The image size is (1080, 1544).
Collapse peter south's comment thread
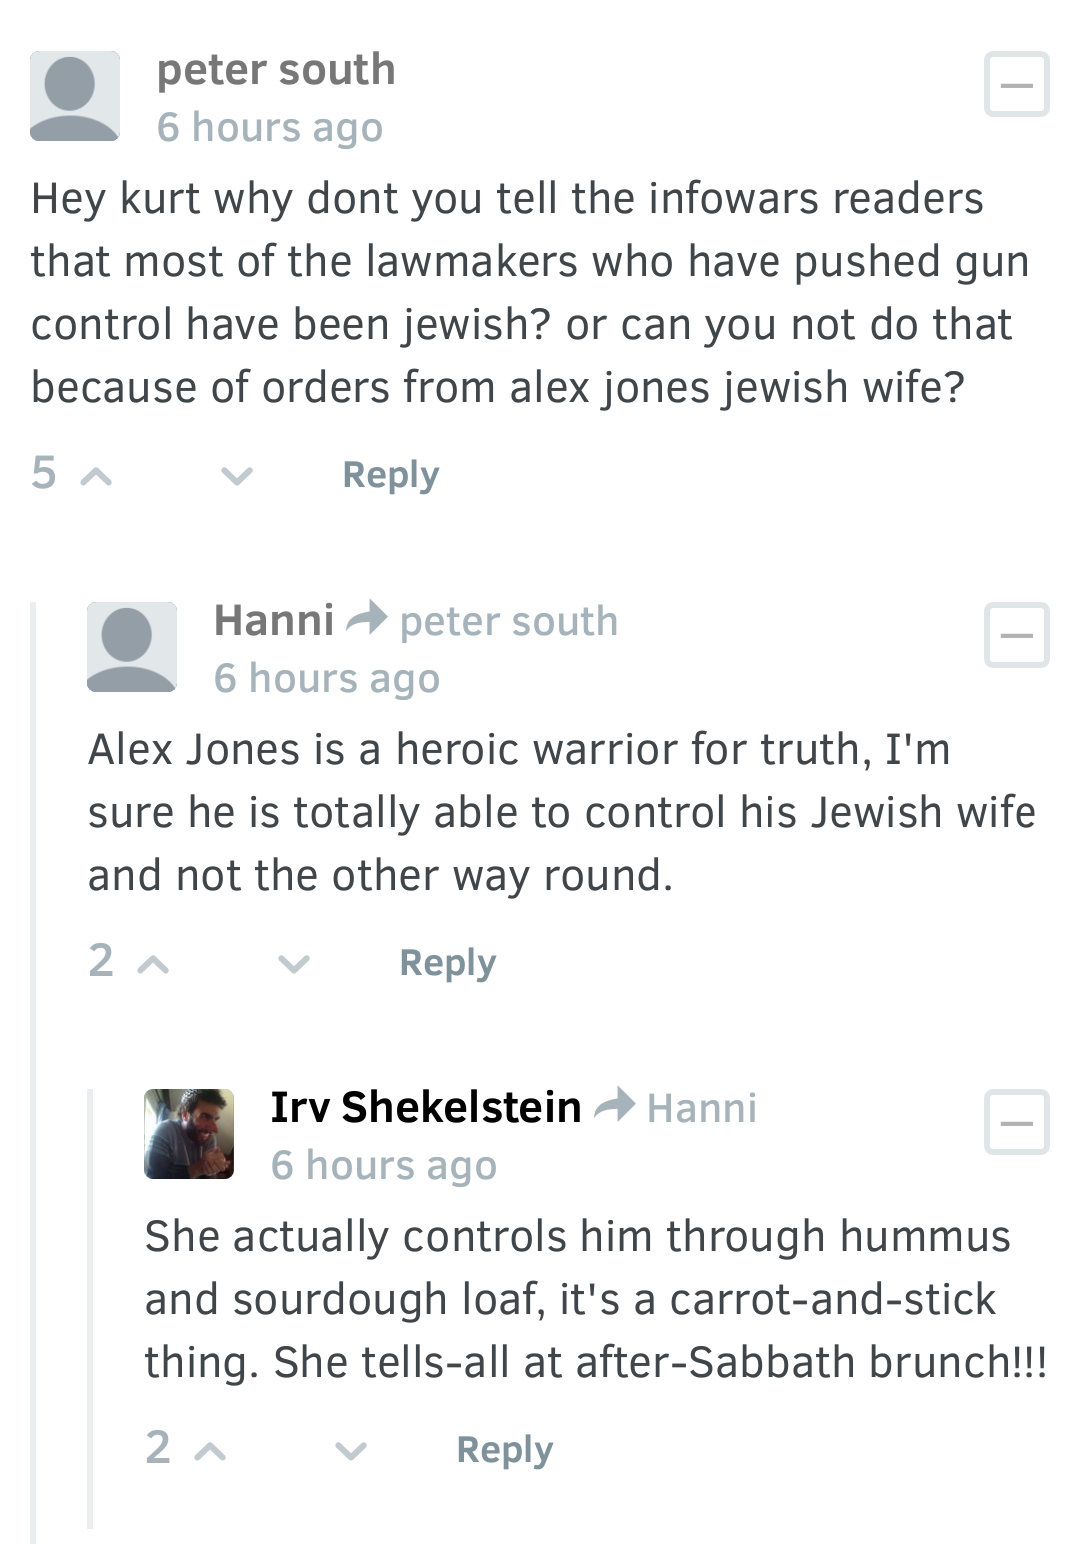pyautogui.click(x=1016, y=85)
